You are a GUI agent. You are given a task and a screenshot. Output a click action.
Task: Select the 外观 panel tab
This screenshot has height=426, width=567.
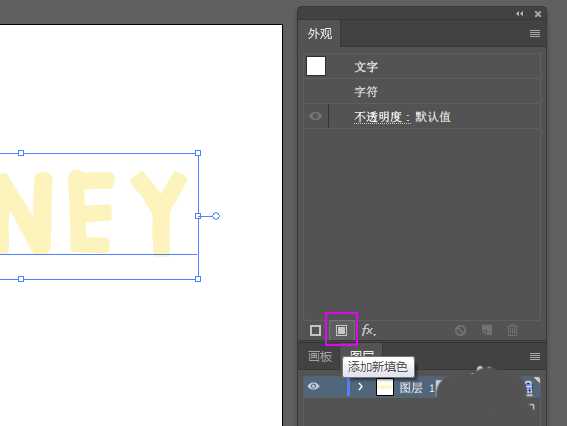[x=320, y=34]
